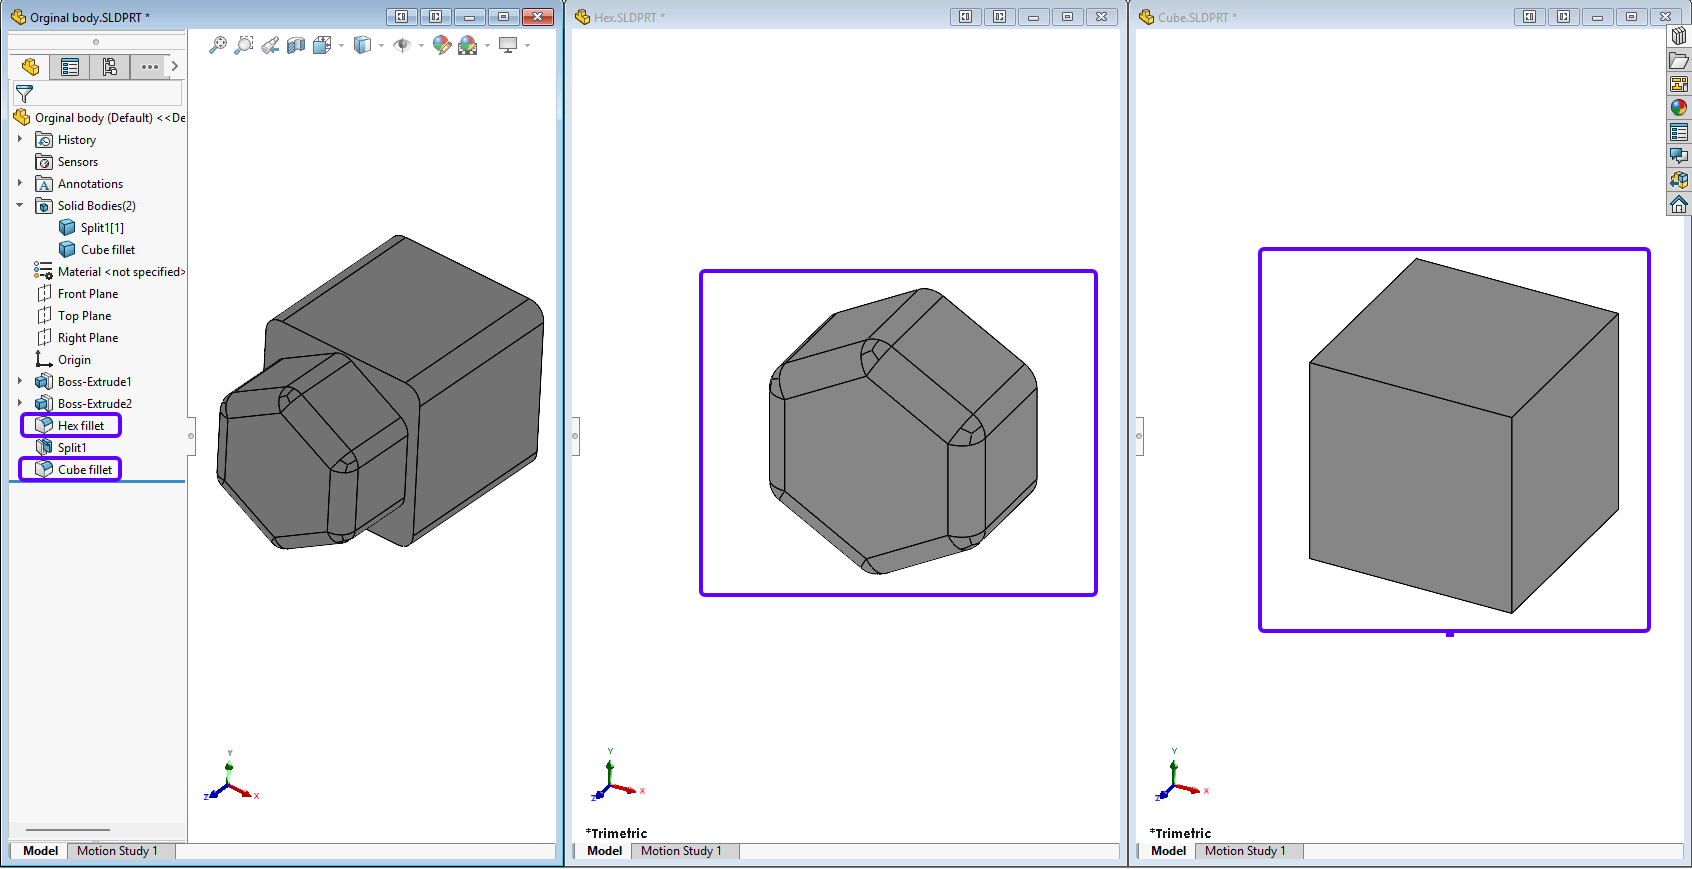The width and height of the screenshot is (1692, 869).
Task: Select the Model tab in Cube window
Action: 1168,851
